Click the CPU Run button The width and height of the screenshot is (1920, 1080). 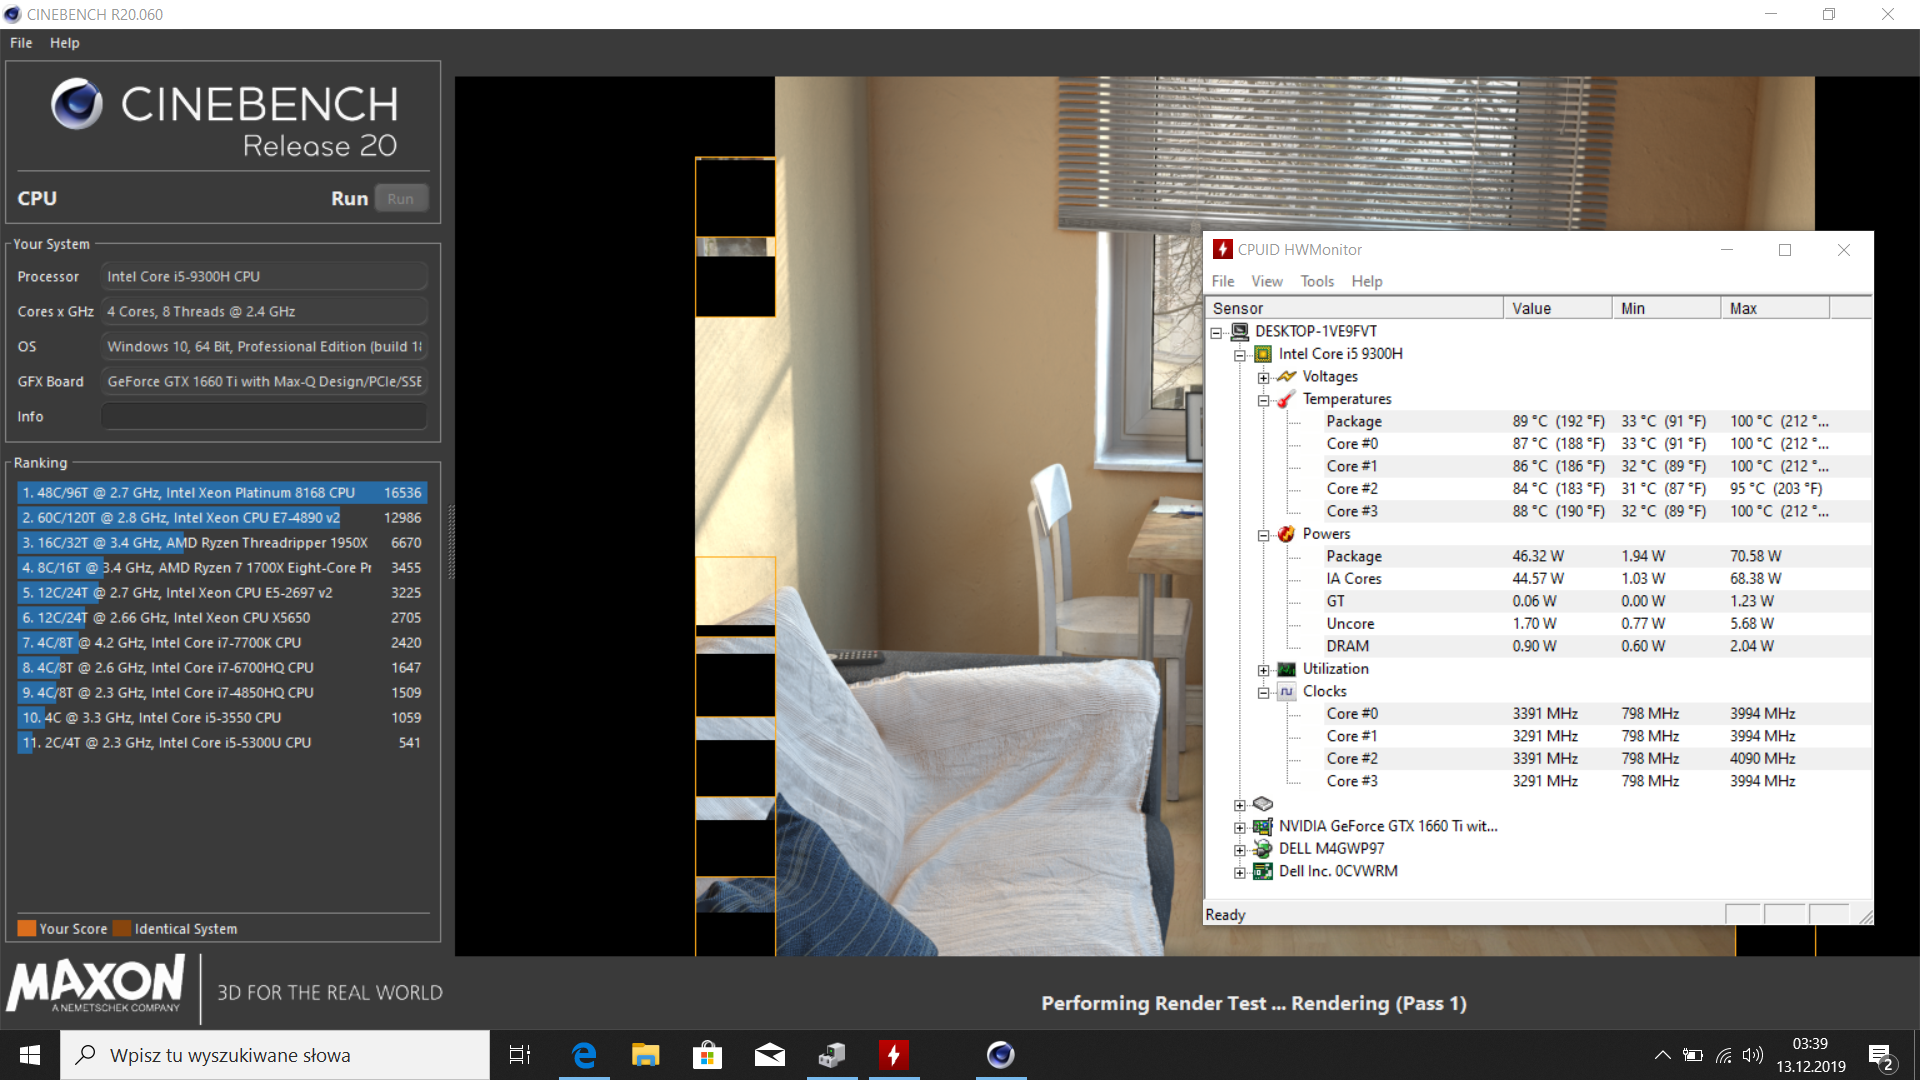[401, 198]
